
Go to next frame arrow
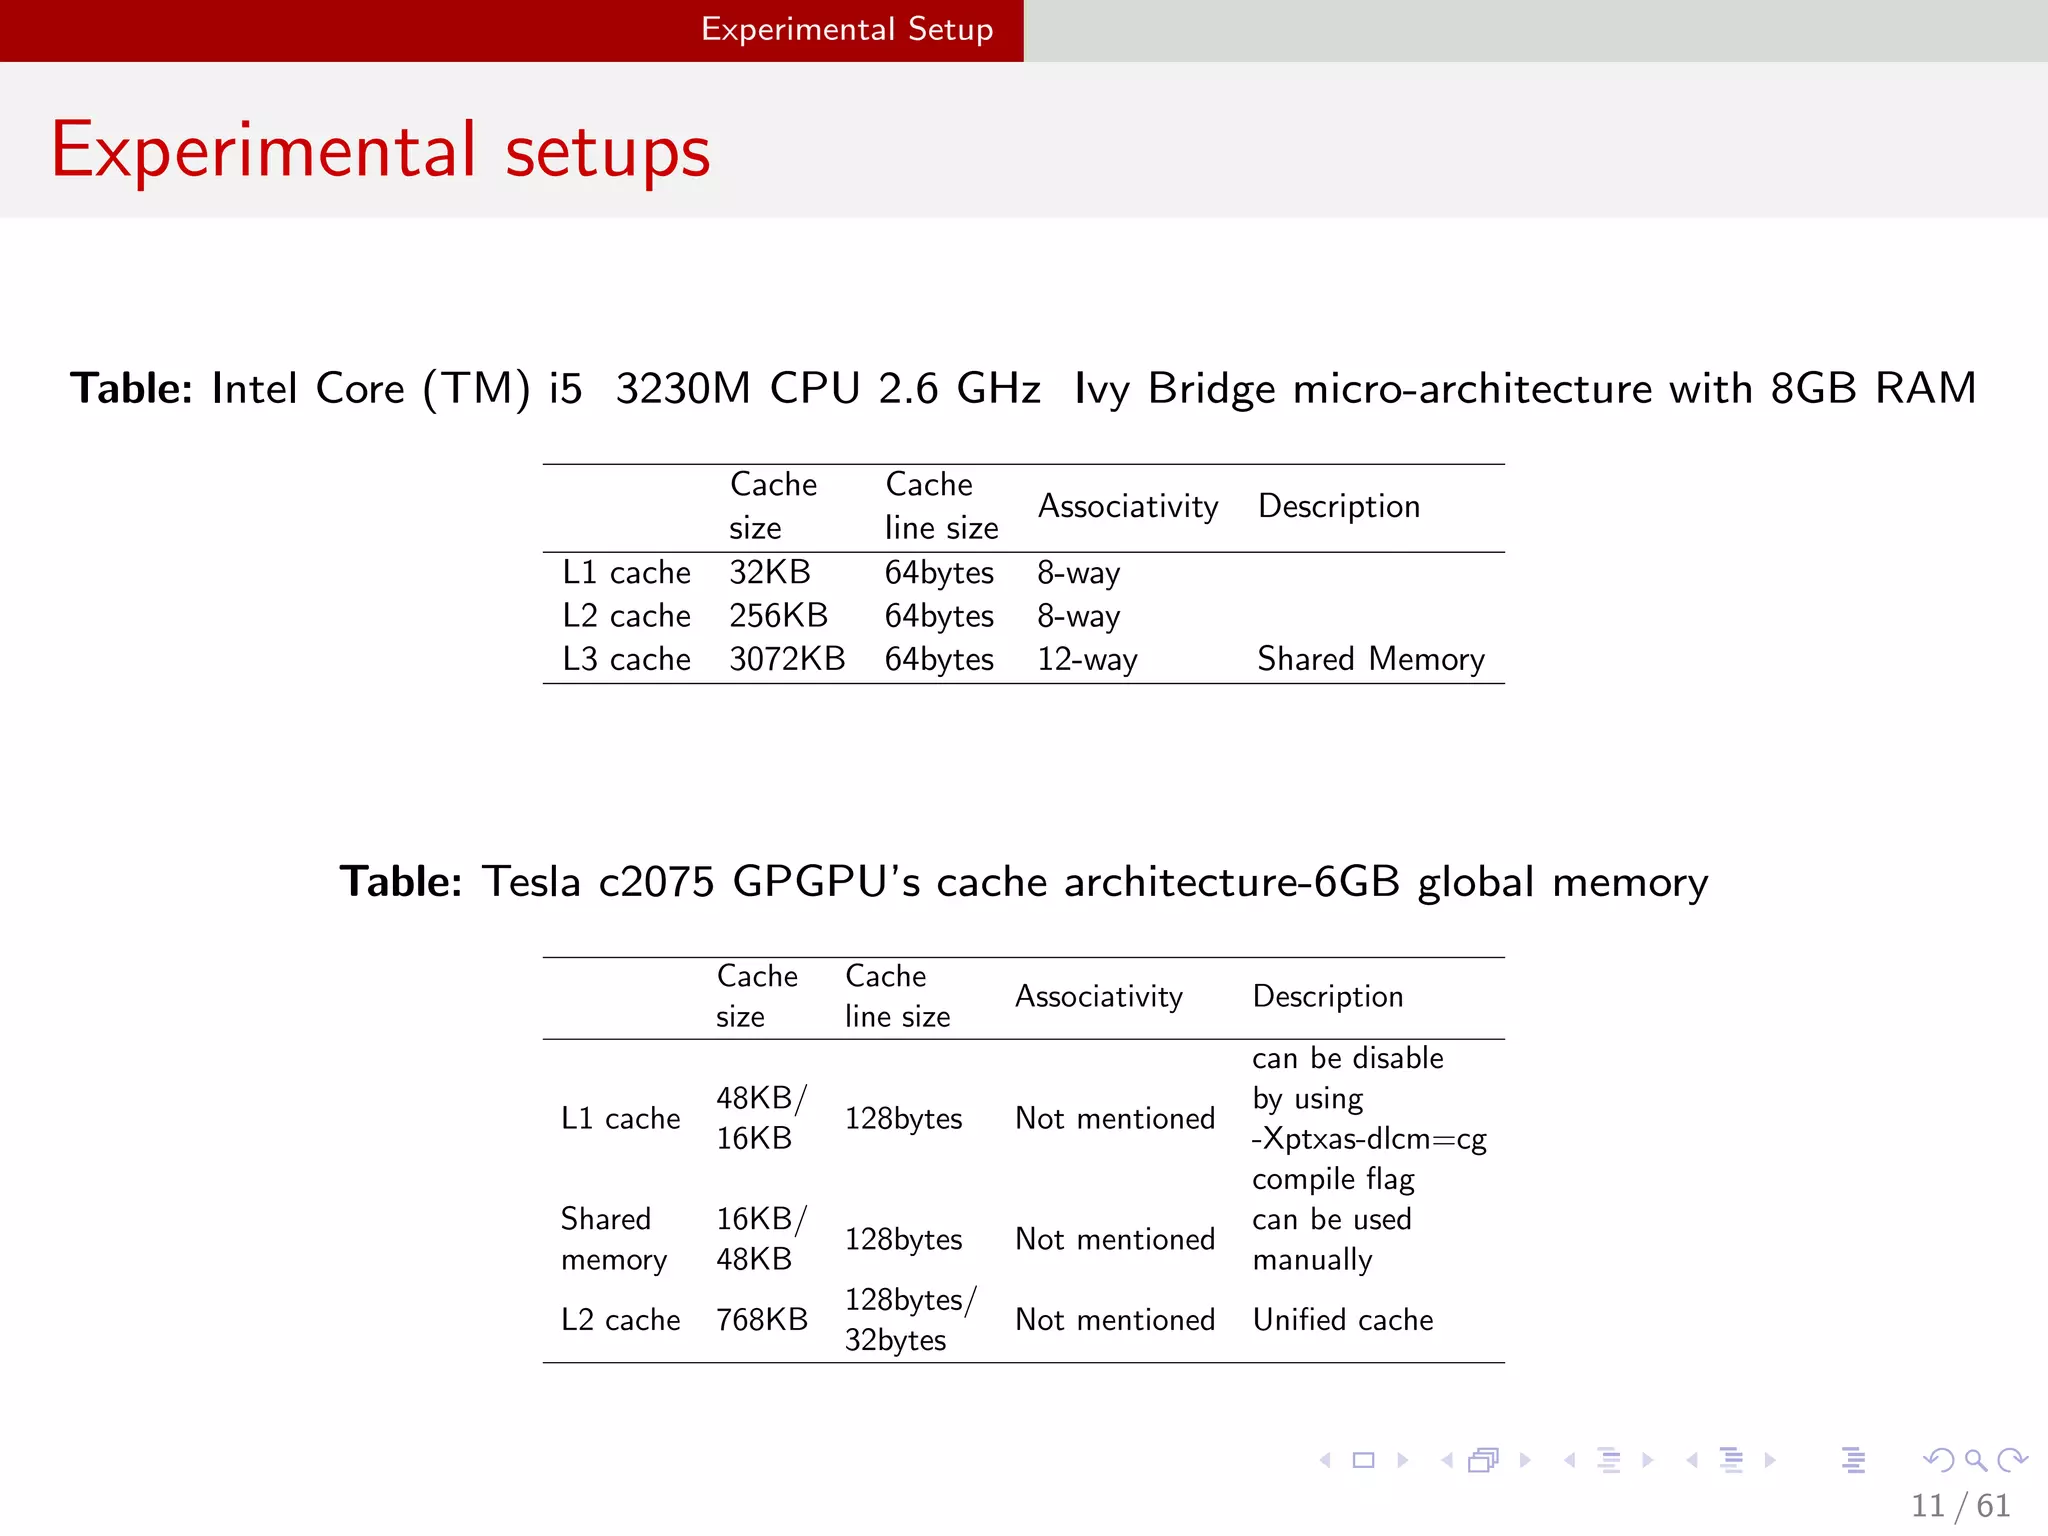[x=1525, y=1460]
